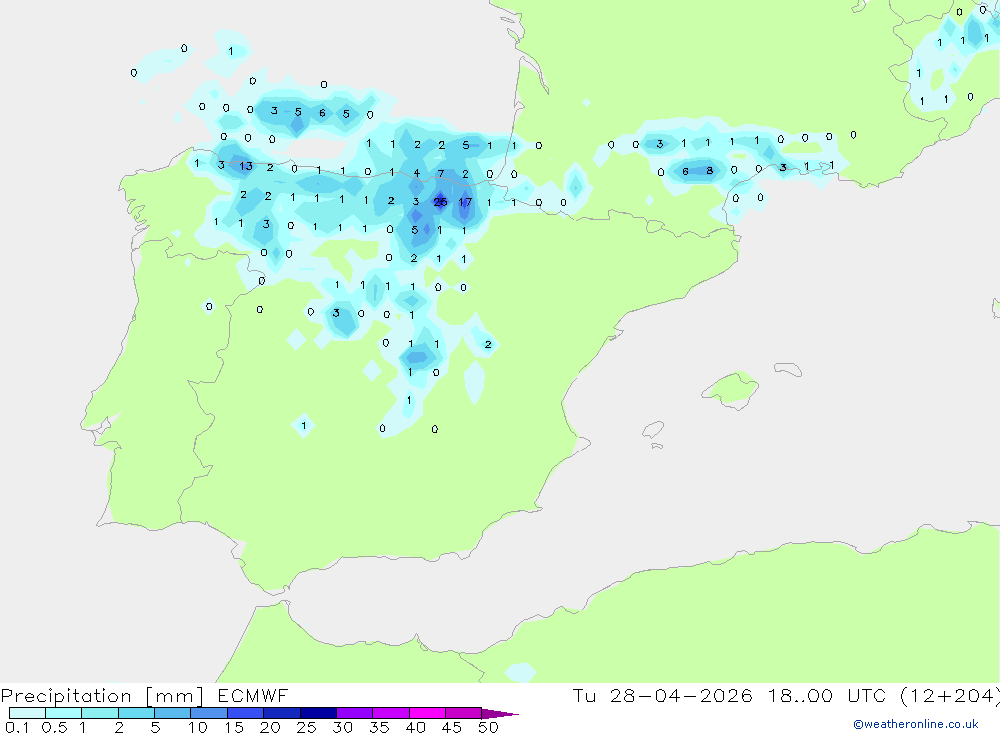Click the 25–30 mm dark blue swatch
Screen dimensions: 1000x733
coord(318,713)
